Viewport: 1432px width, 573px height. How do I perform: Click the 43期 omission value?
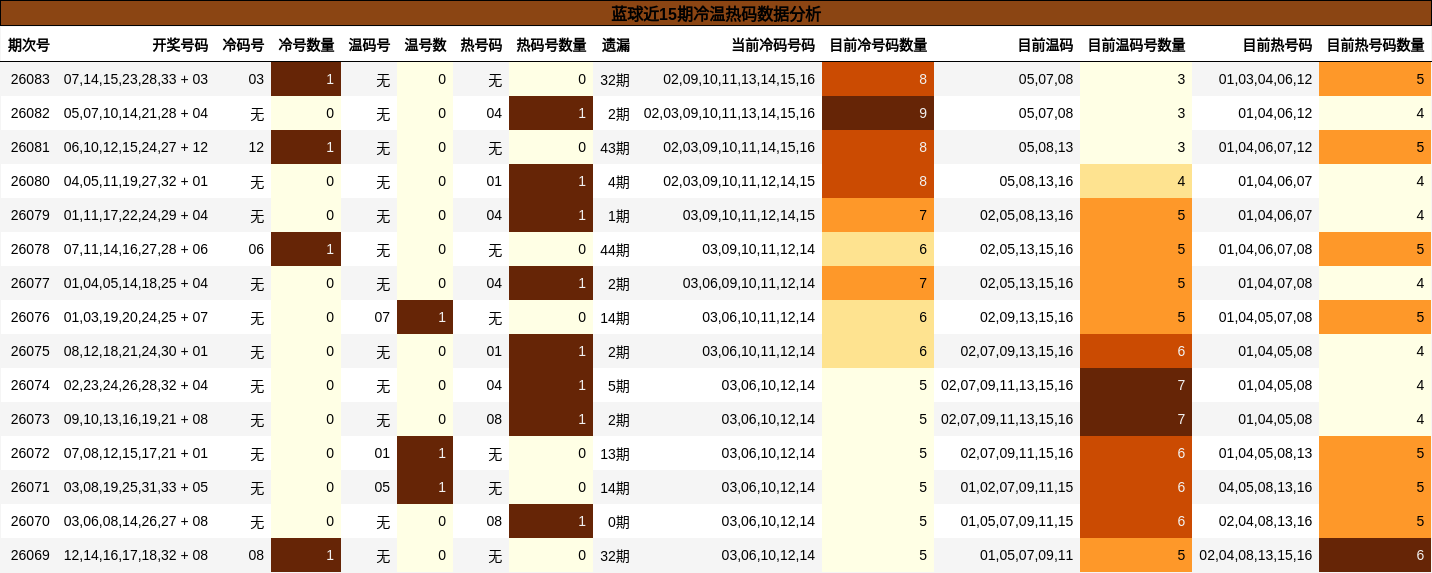tap(615, 147)
